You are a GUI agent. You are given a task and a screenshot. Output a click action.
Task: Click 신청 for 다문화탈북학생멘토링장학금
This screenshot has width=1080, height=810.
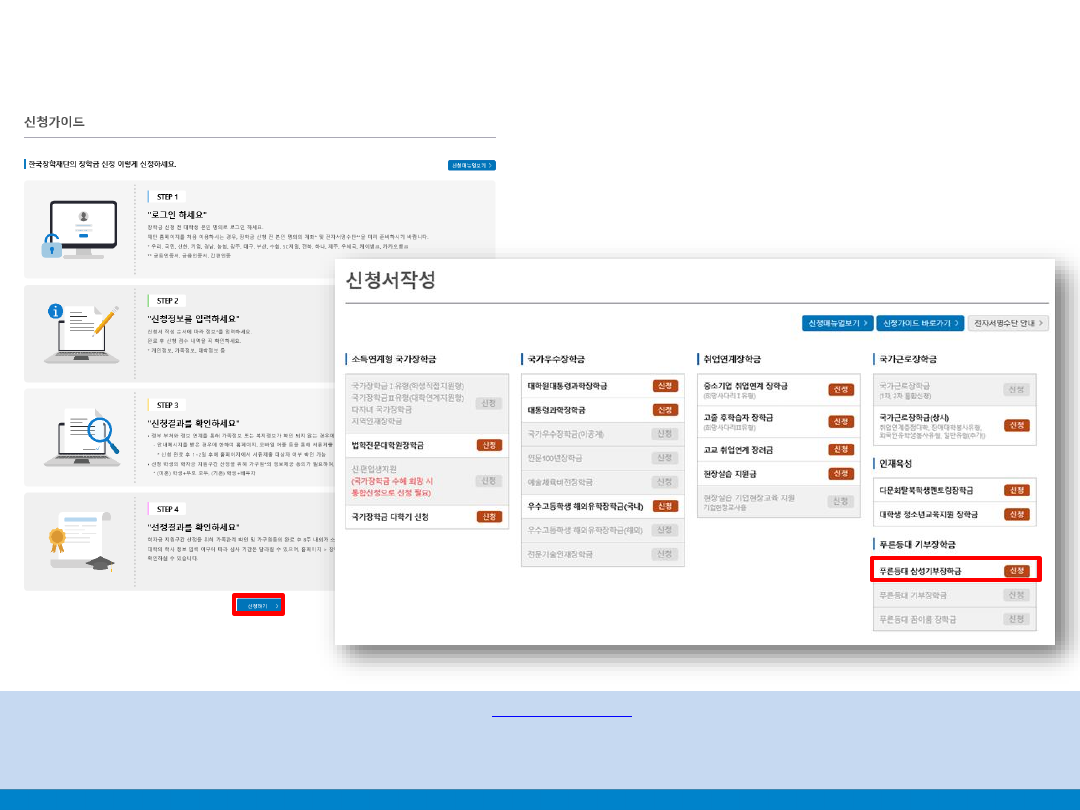point(1016,490)
